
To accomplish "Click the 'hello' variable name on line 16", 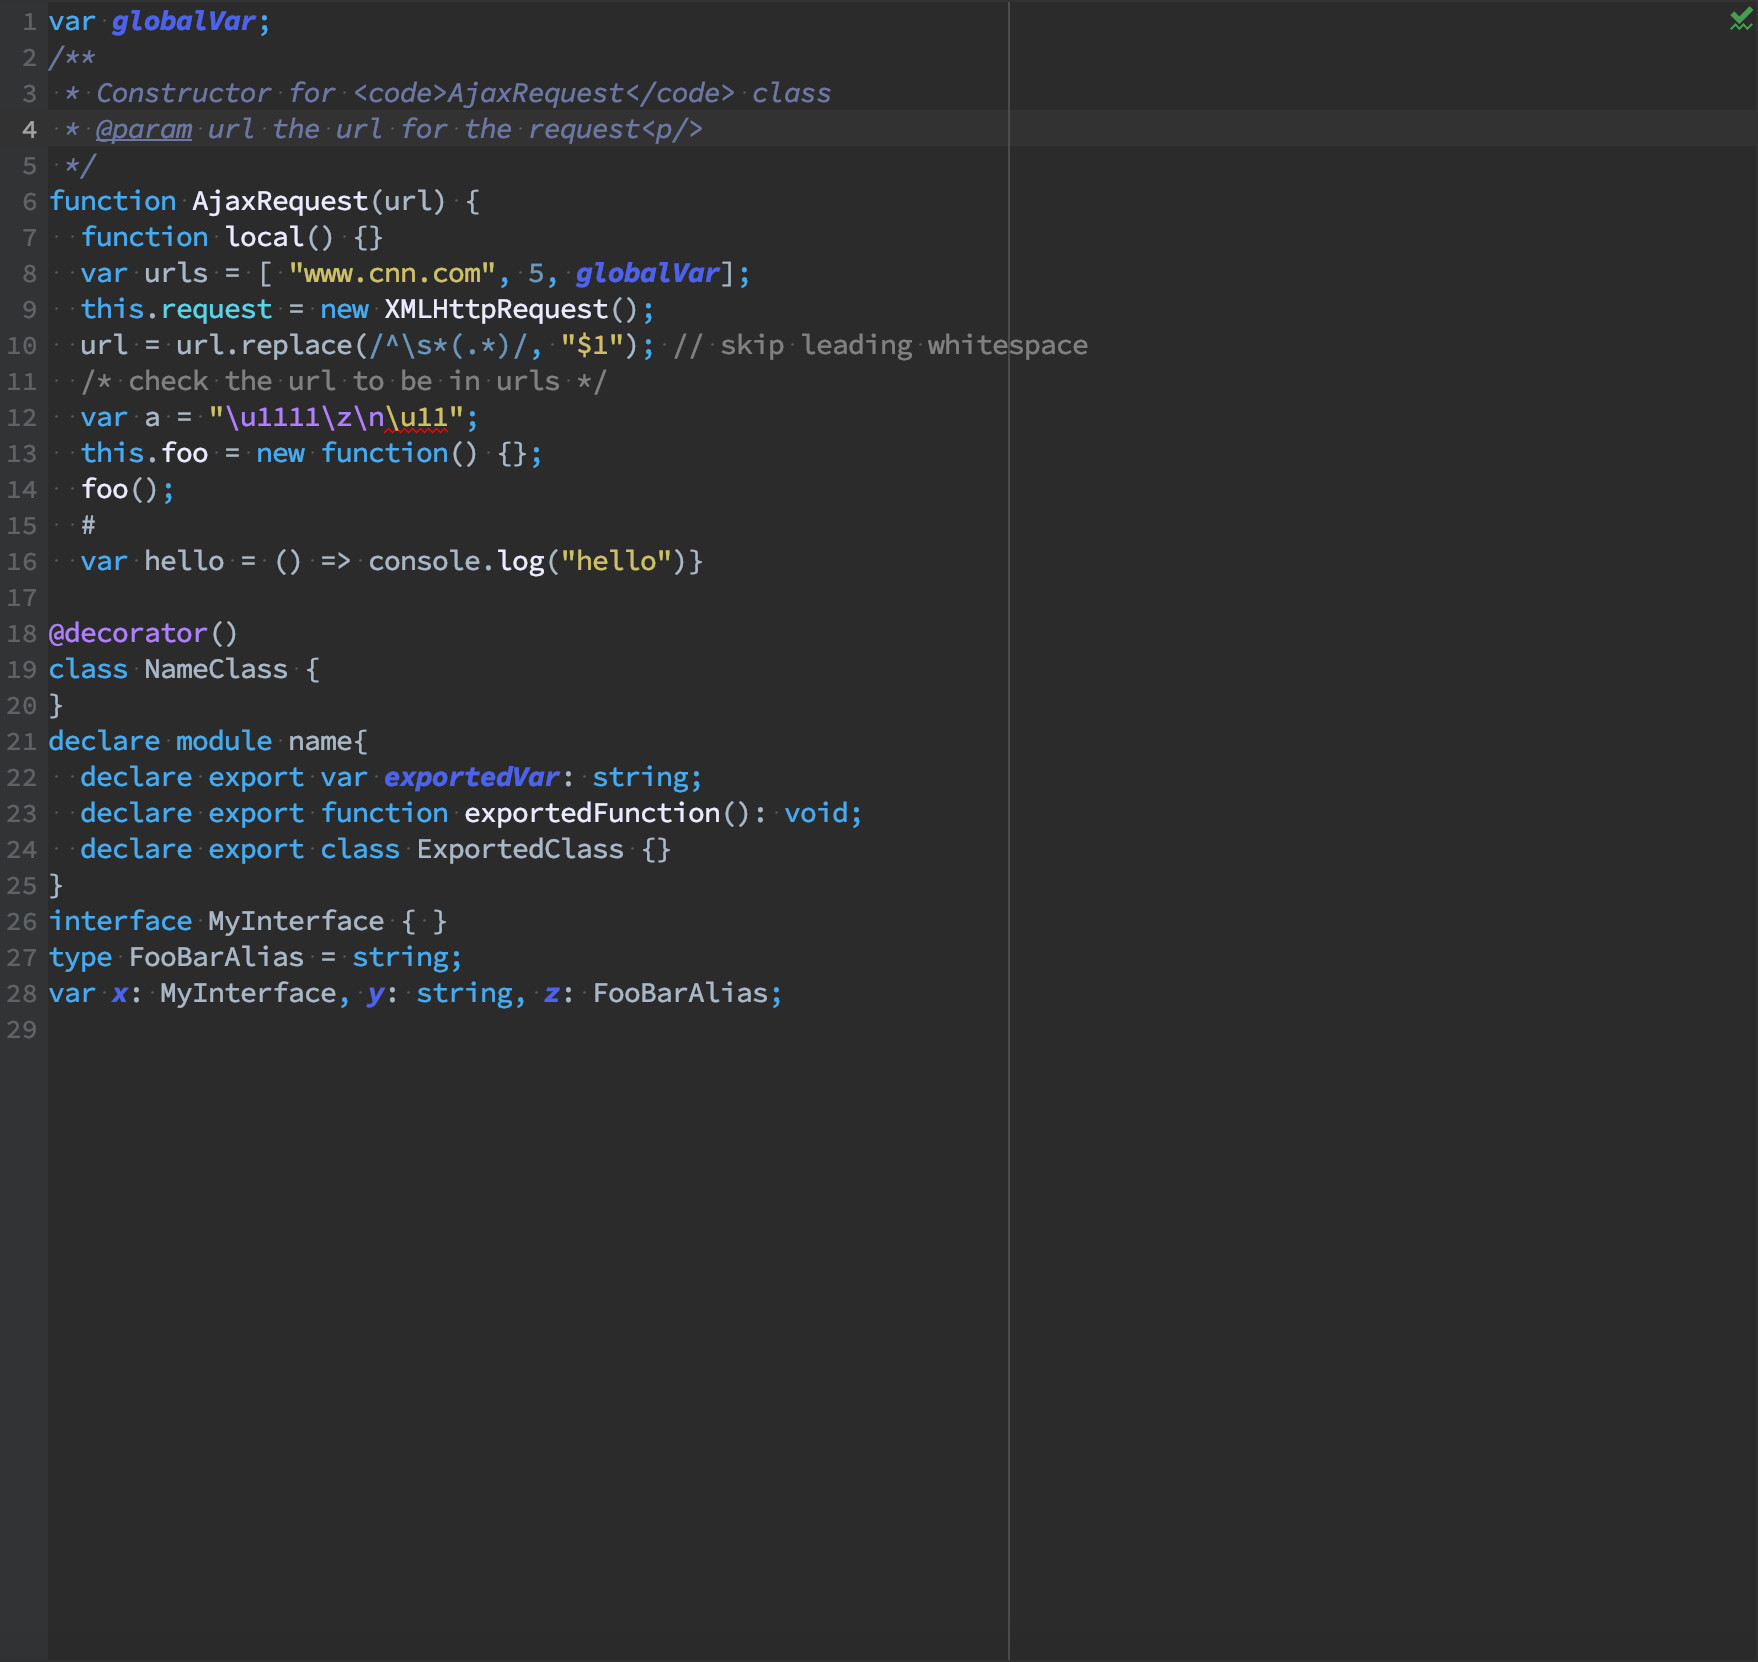I will 184,561.
